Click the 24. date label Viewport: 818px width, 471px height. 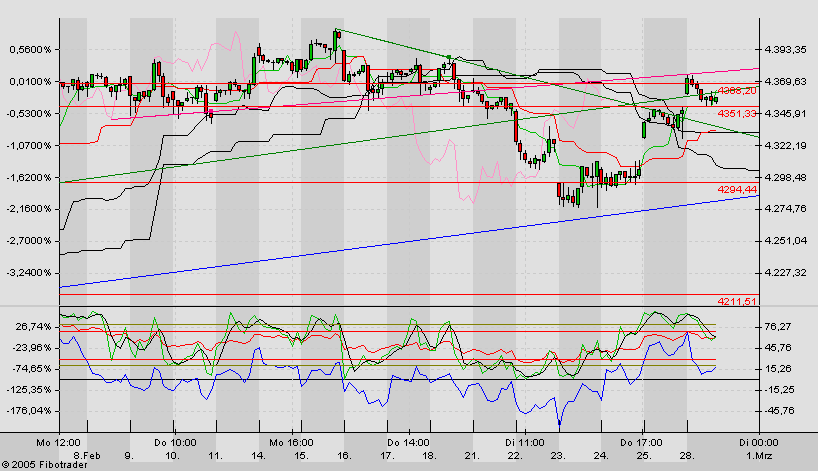[x=601, y=455]
